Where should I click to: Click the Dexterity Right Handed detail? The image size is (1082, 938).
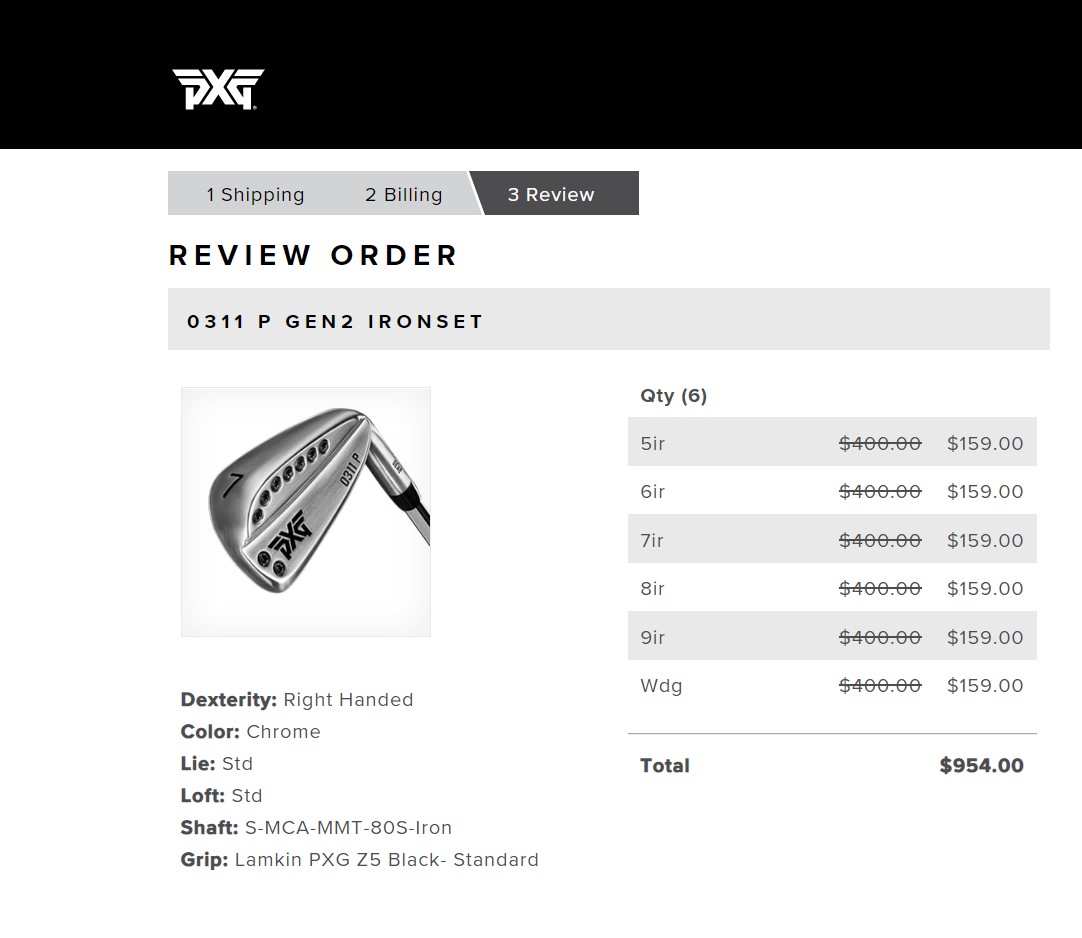coord(297,700)
